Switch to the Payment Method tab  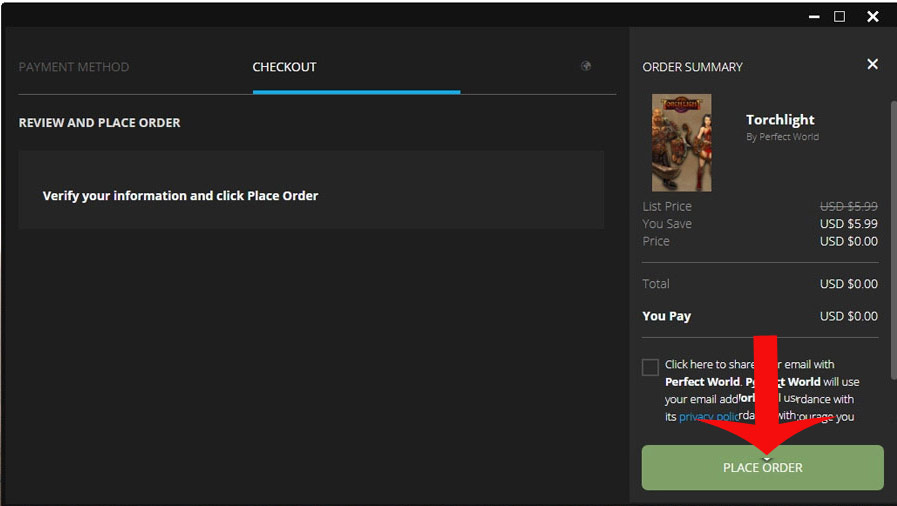tap(74, 67)
